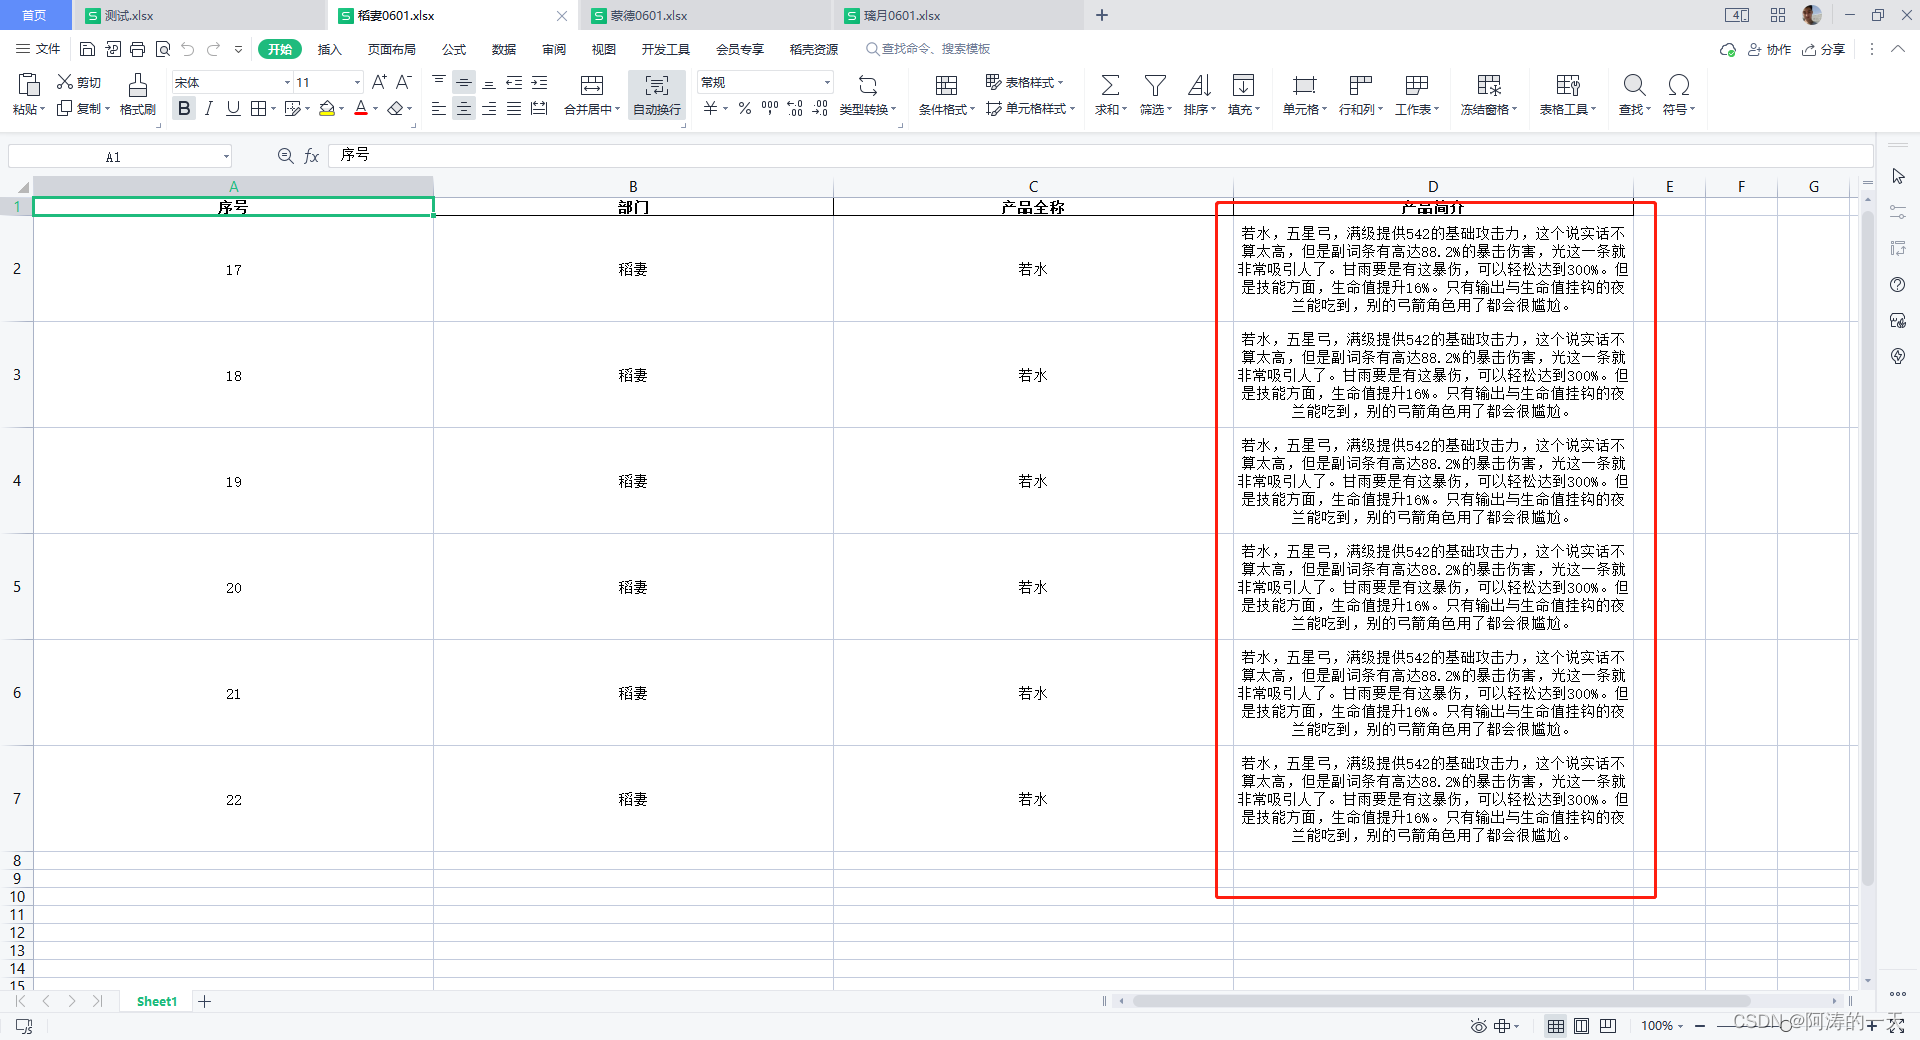Image resolution: width=1920 pixels, height=1040 pixels.
Task: Switch to the Formulas (公式) ribbon tab
Action: click(x=454, y=49)
